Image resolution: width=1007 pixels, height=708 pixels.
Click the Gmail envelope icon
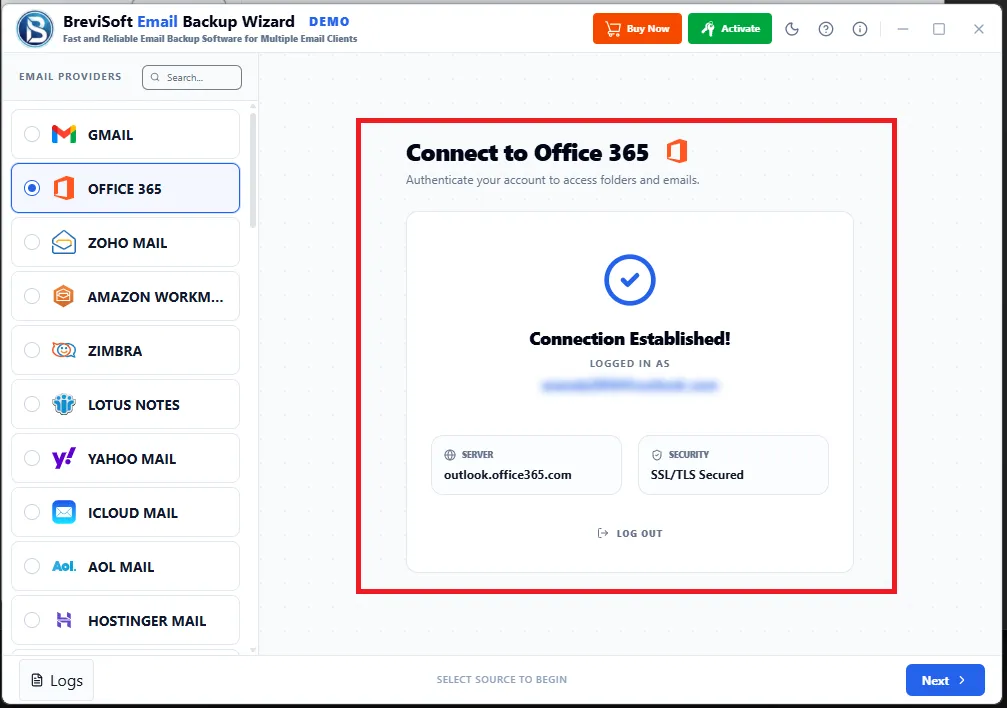[64, 134]
